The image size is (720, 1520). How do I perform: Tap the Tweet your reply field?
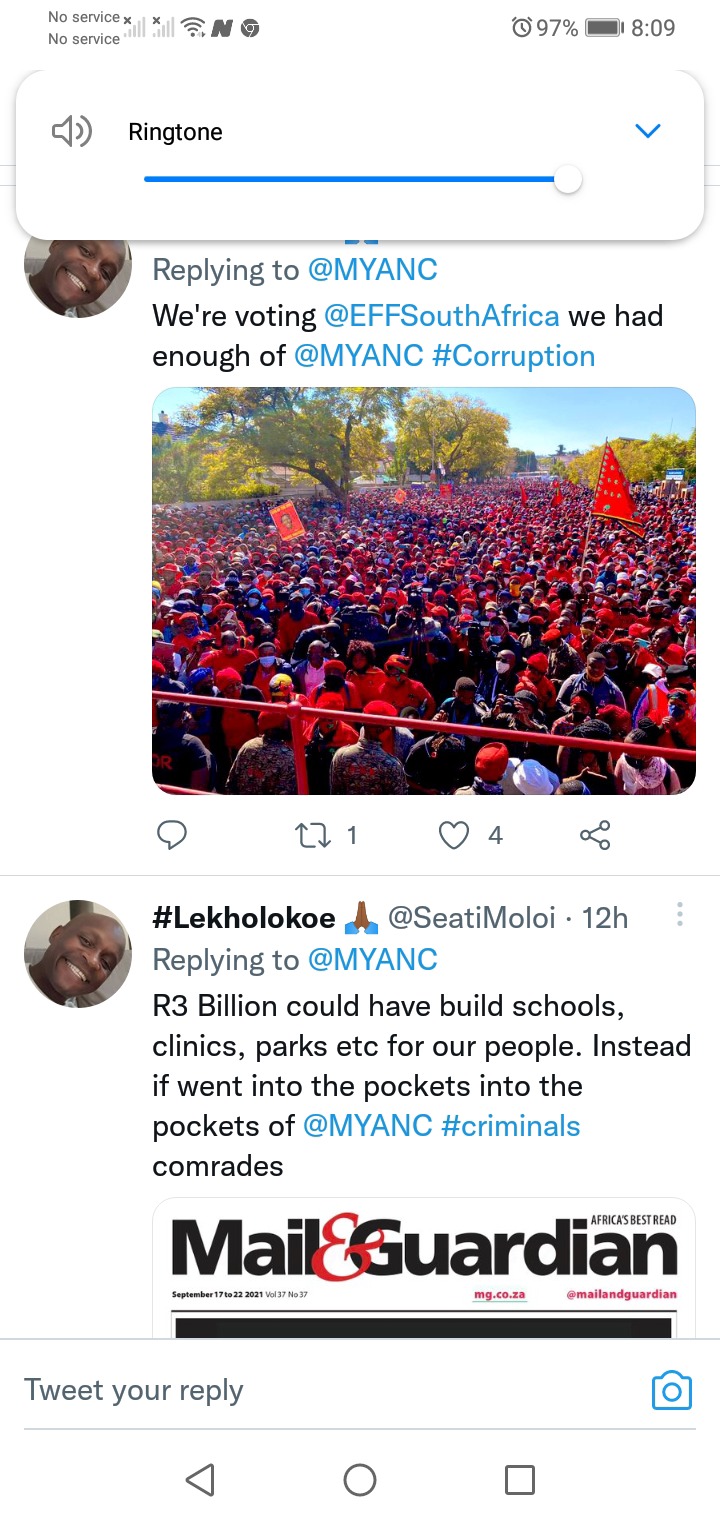[x=330, y=1390]
